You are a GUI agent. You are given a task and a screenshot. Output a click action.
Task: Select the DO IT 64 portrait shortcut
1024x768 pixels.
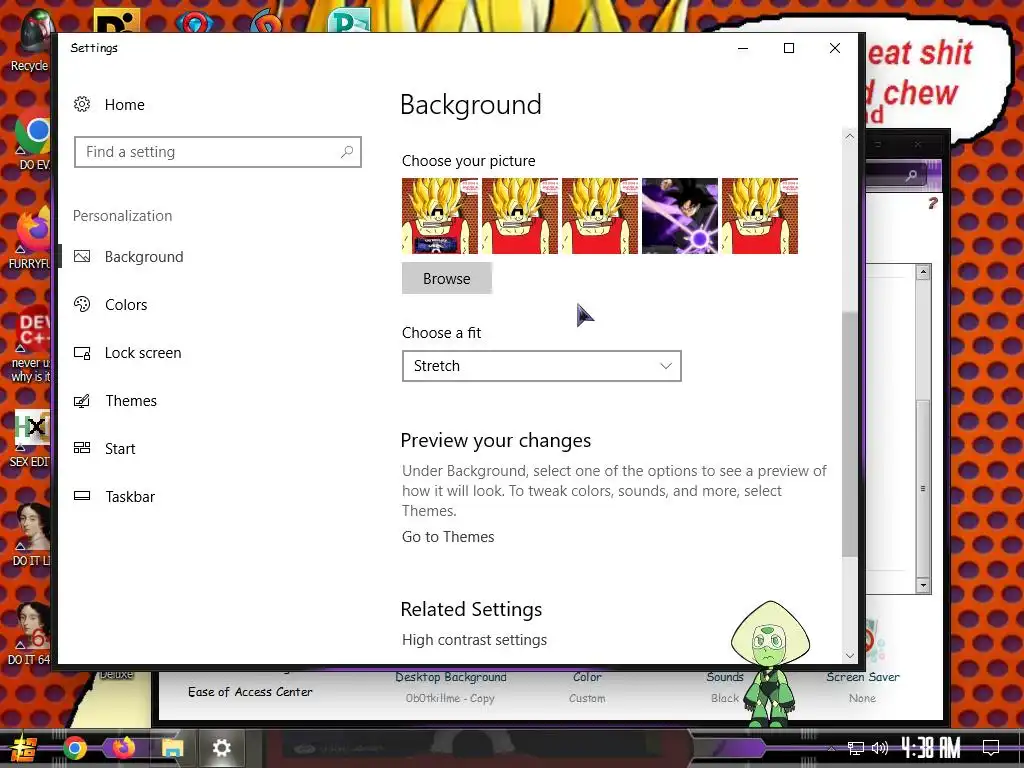pos(31,633)
